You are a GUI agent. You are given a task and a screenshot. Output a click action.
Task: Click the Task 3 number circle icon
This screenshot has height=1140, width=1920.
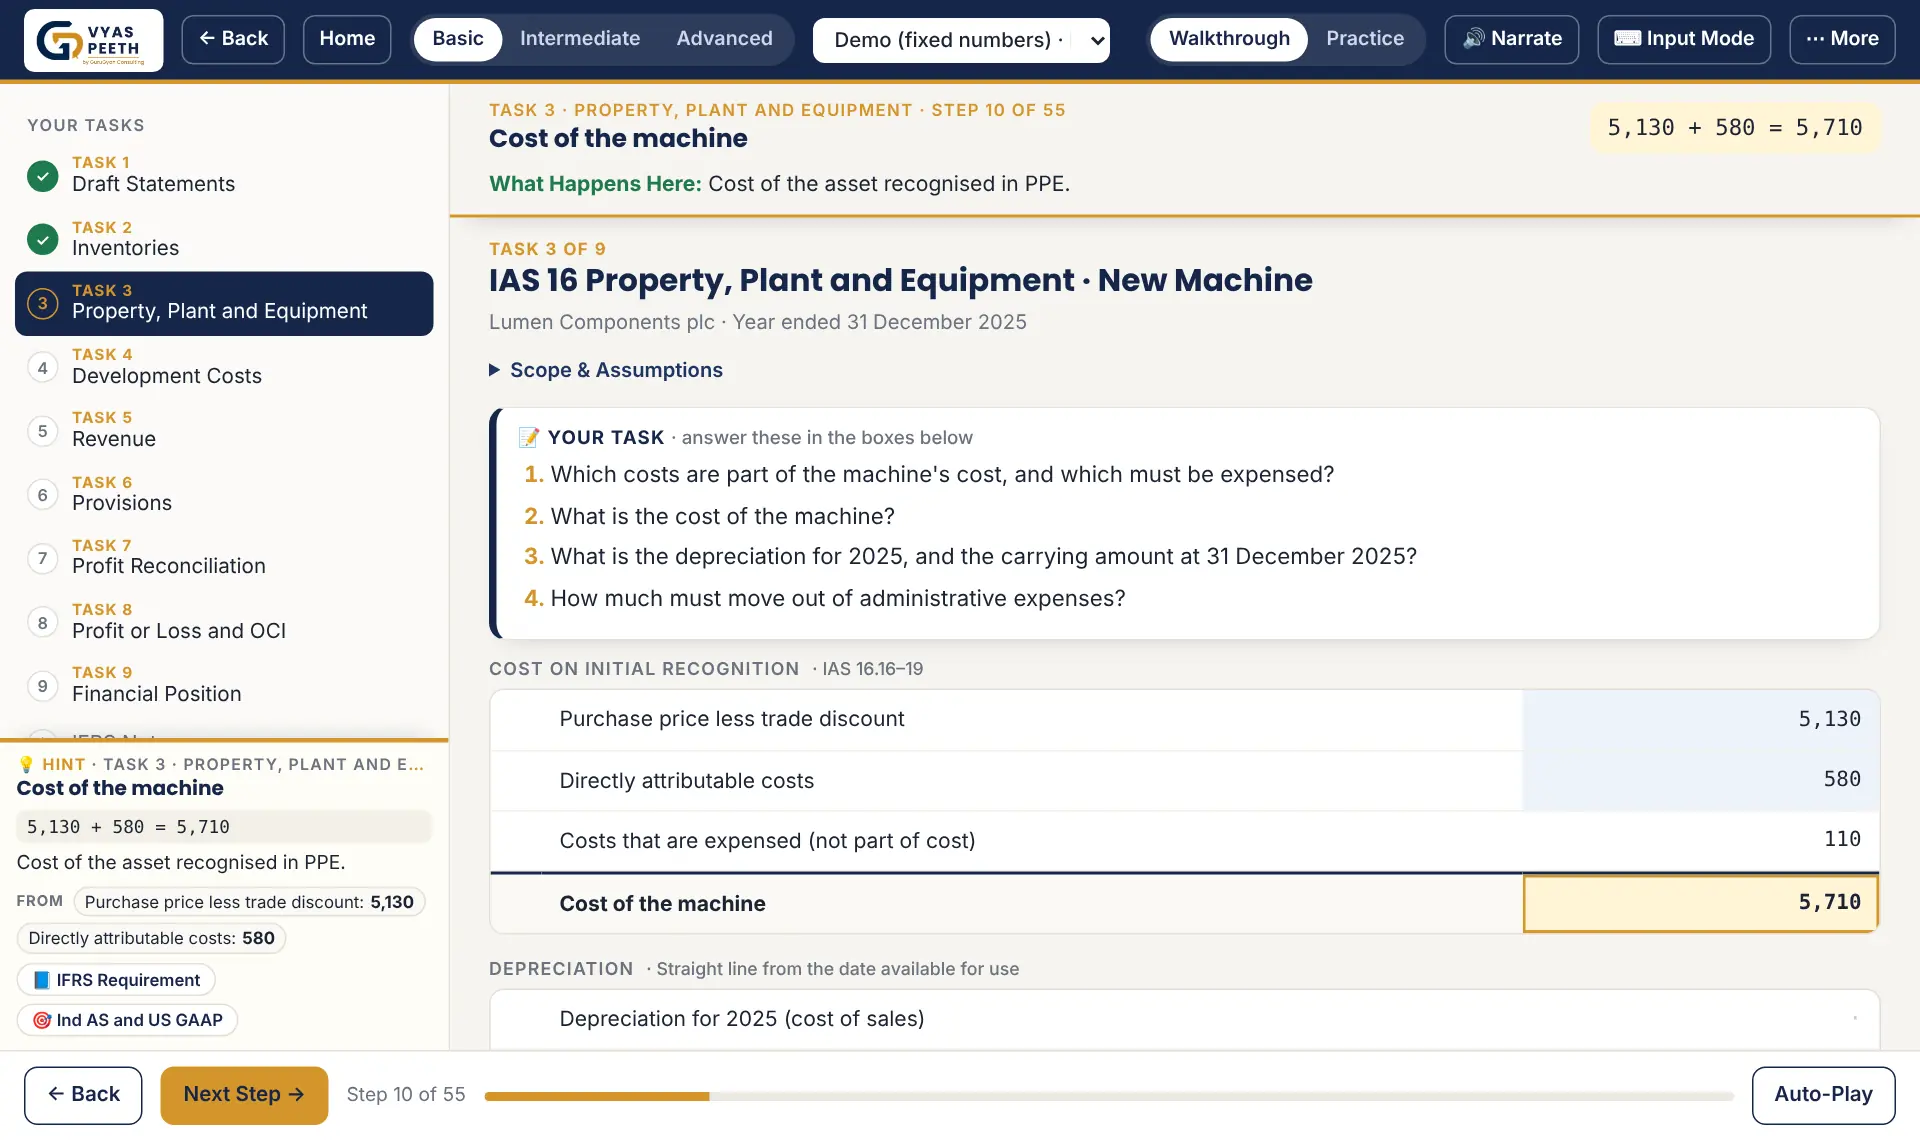(42, 303)
